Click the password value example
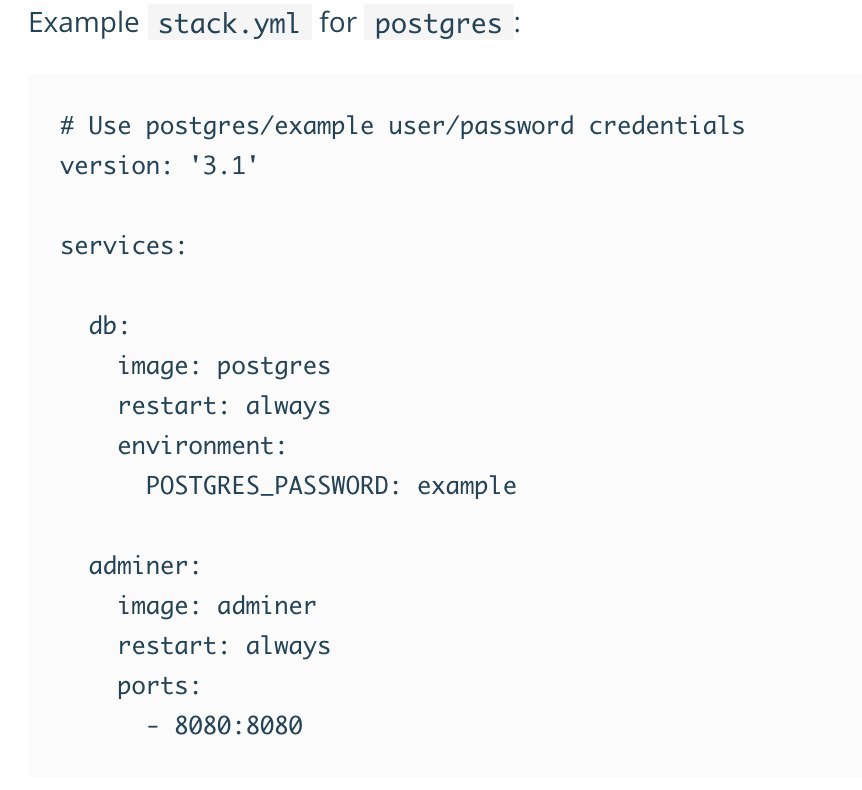The width and height of the screenshot is (862, 790). pyautogui.click(x=467, y=486)
